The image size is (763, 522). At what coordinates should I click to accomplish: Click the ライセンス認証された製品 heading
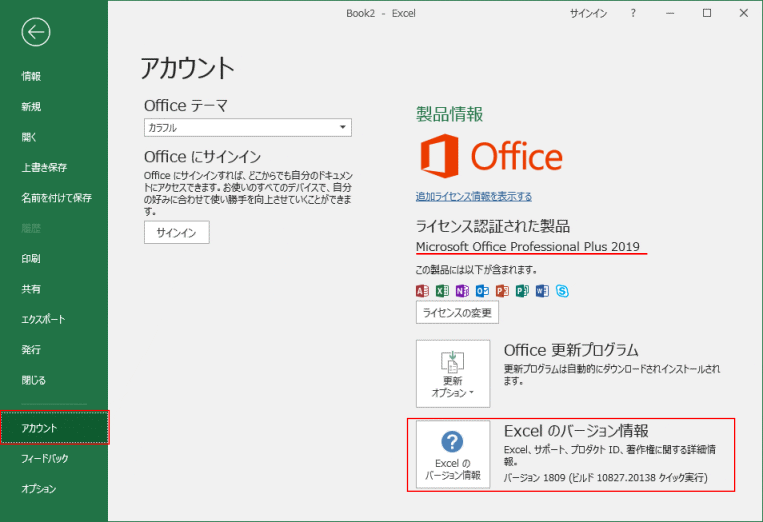click(x=492, y=226)
